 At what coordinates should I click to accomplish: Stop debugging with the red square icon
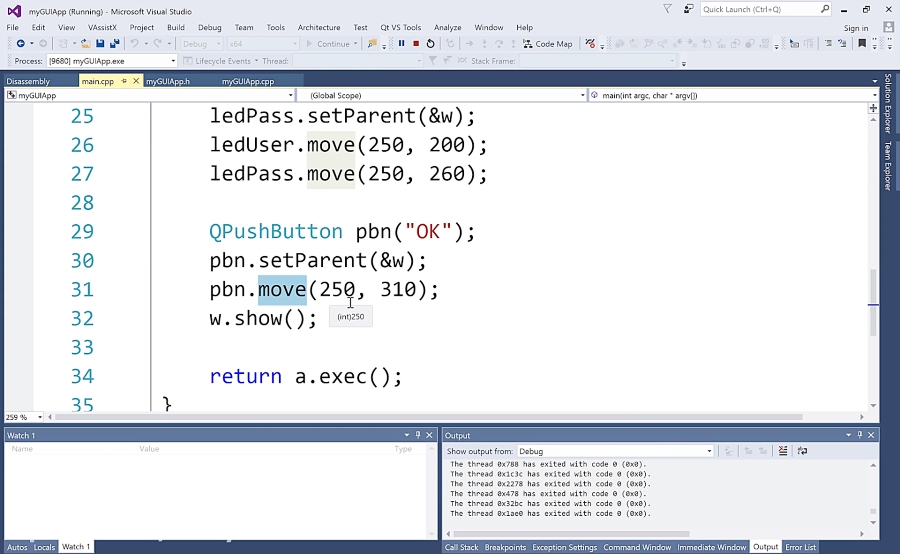(416, 44)
